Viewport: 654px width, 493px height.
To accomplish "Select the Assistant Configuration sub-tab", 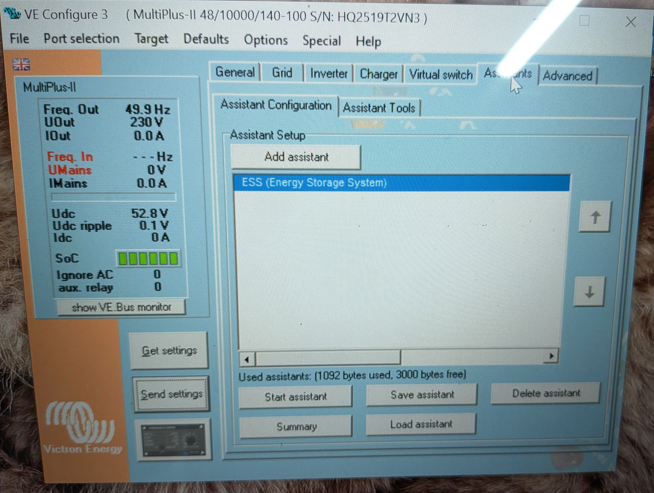I will 276,105.
